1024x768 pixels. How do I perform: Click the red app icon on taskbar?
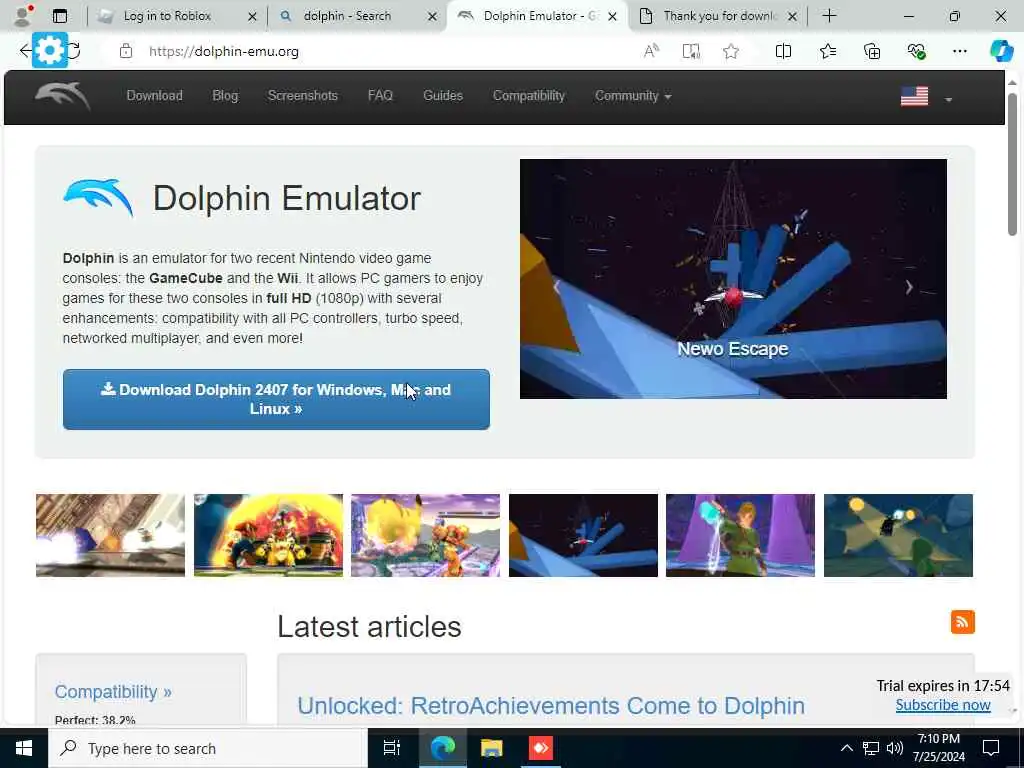click(x=541, y=748)
